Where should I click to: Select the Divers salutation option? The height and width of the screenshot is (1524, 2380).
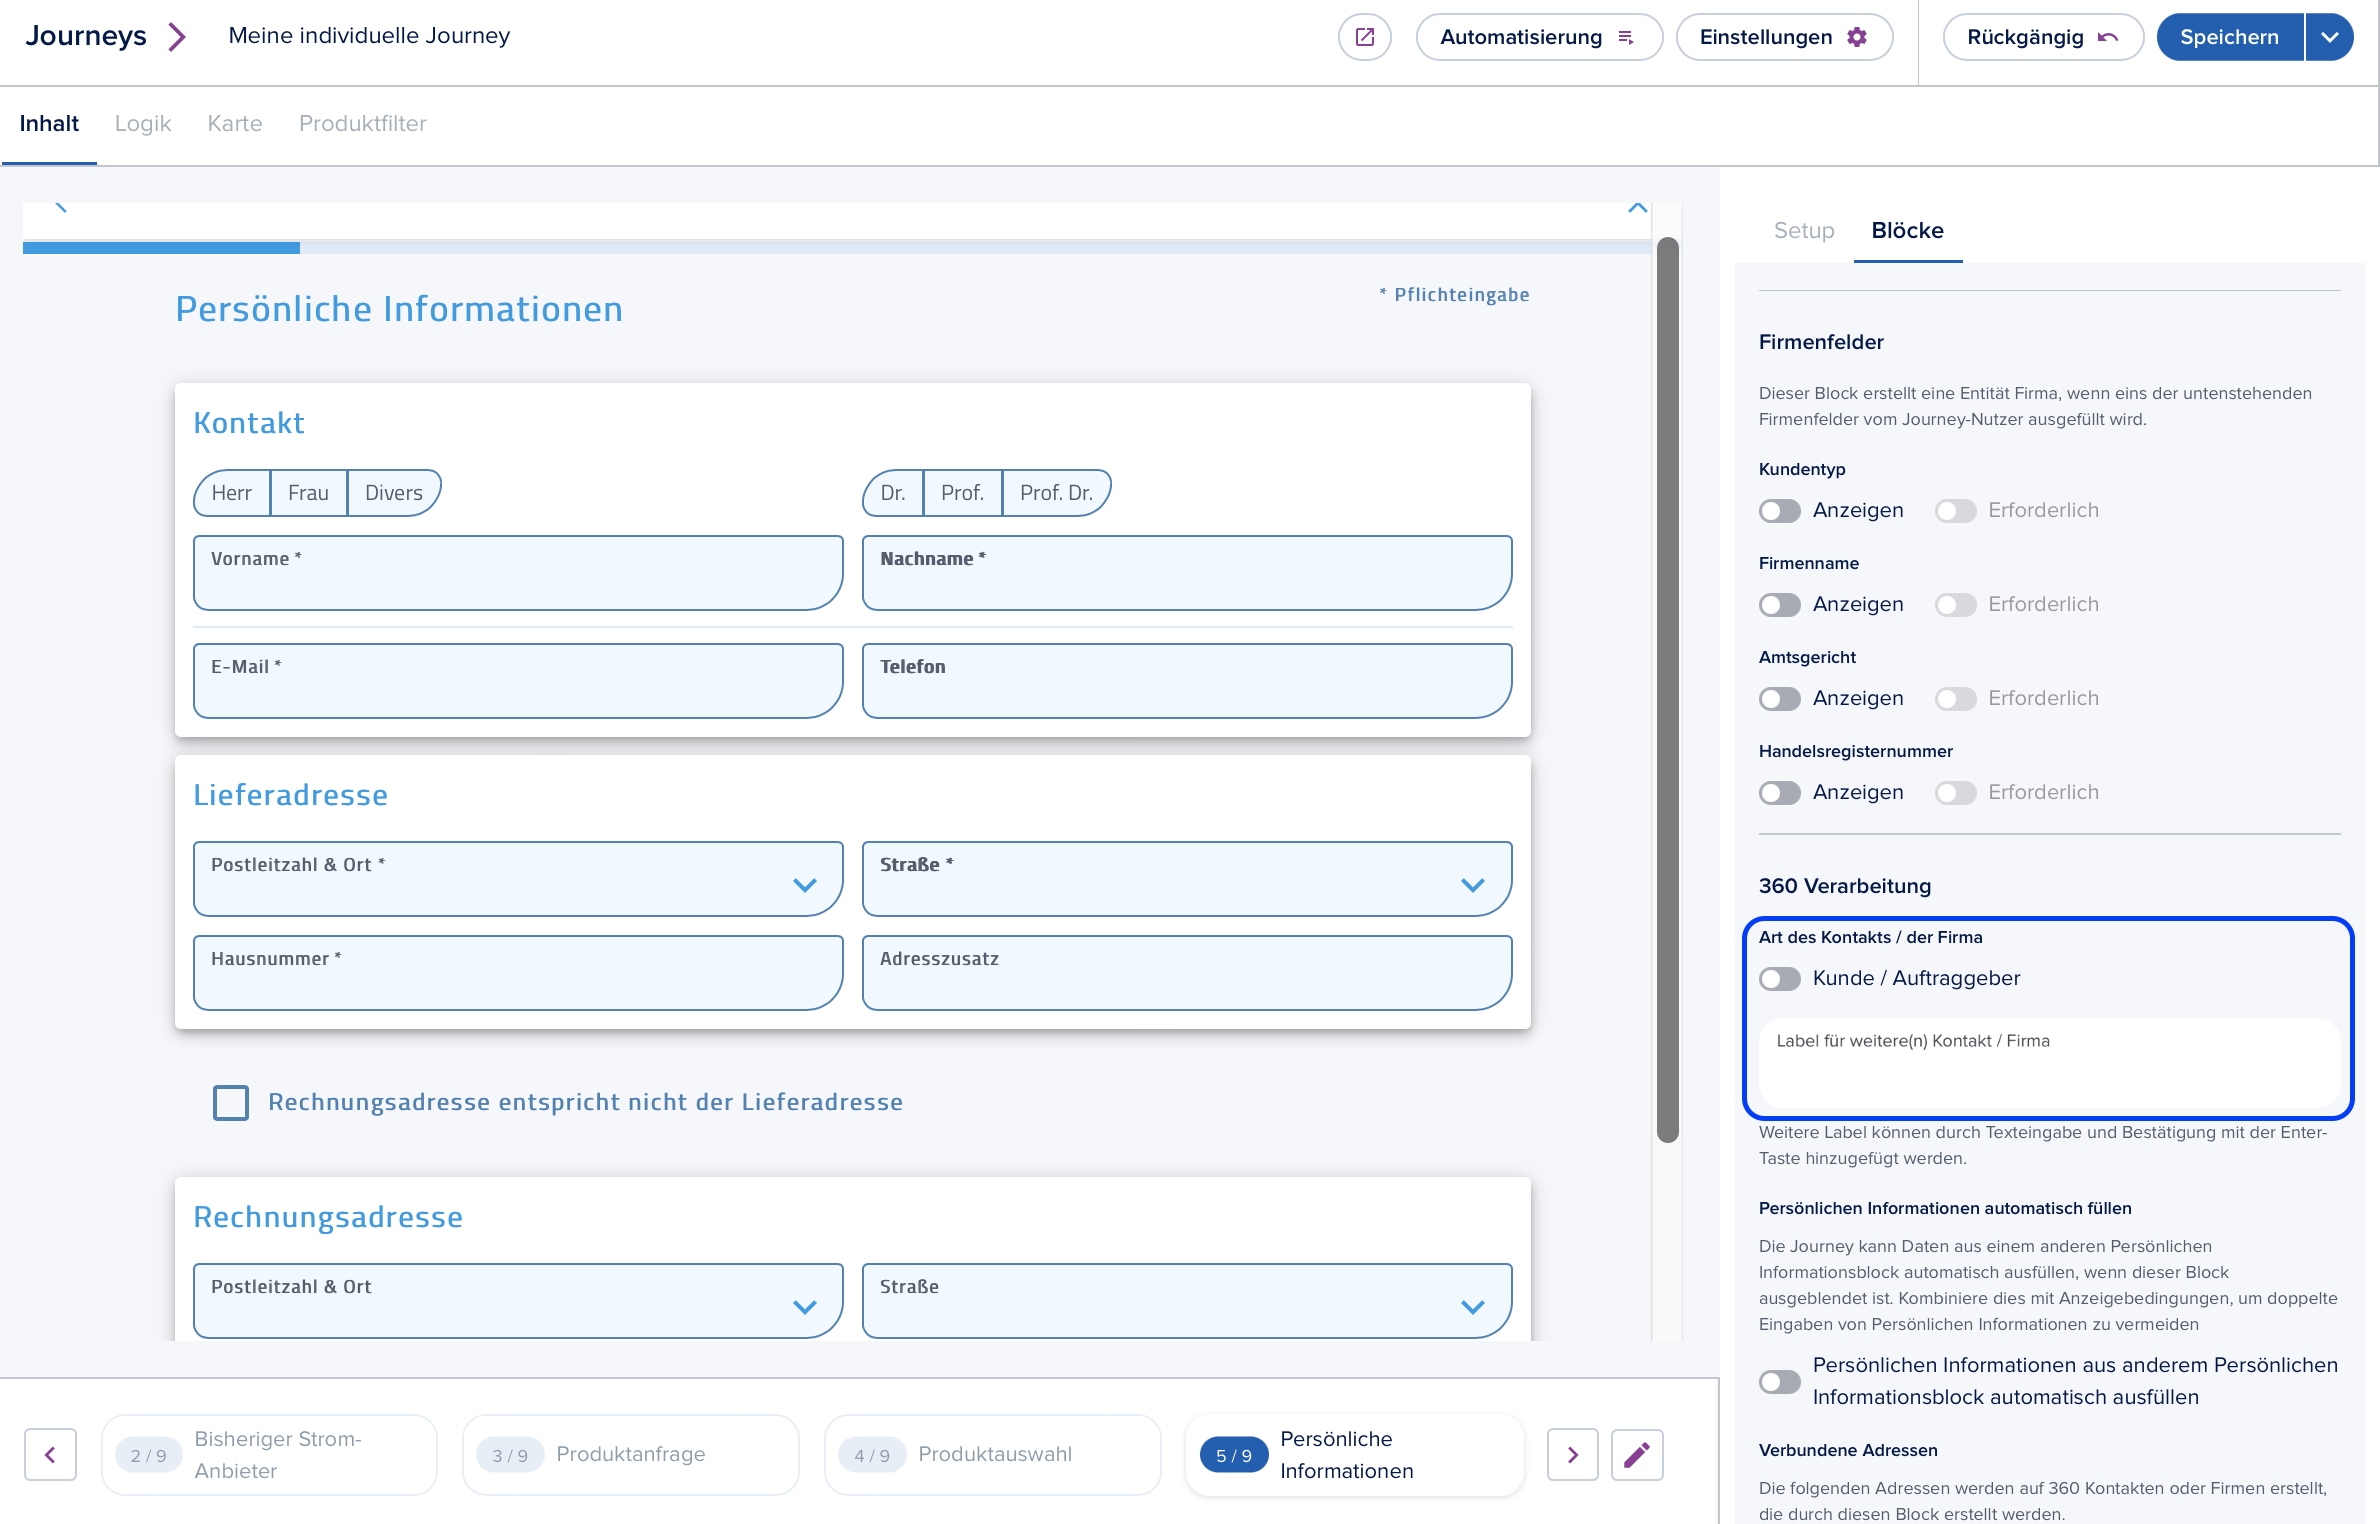[394, 493]
